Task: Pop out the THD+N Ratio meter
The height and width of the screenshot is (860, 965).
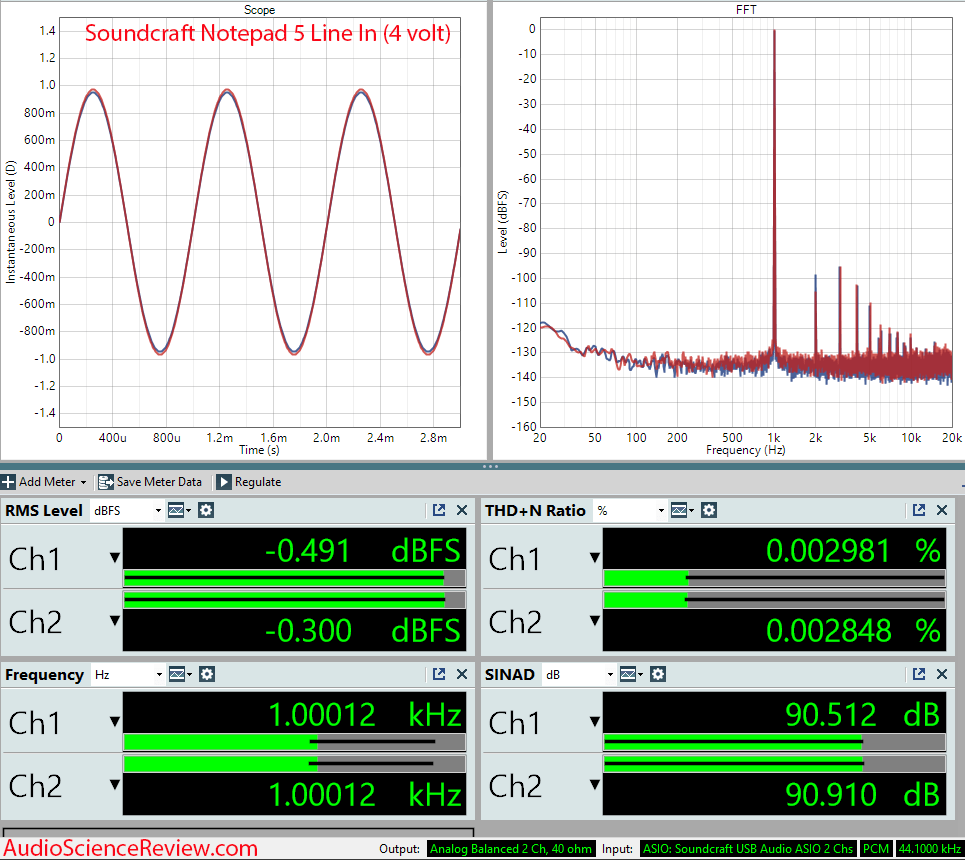Action: tap(919, 510)
